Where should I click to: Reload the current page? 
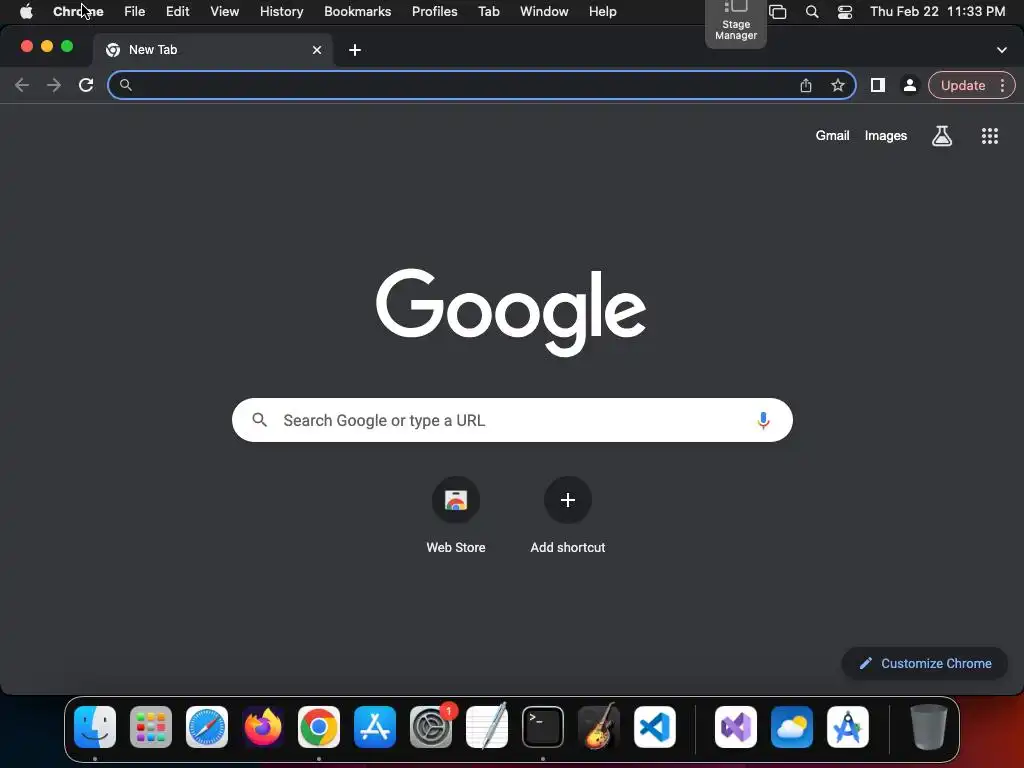[x=86, y=85]
